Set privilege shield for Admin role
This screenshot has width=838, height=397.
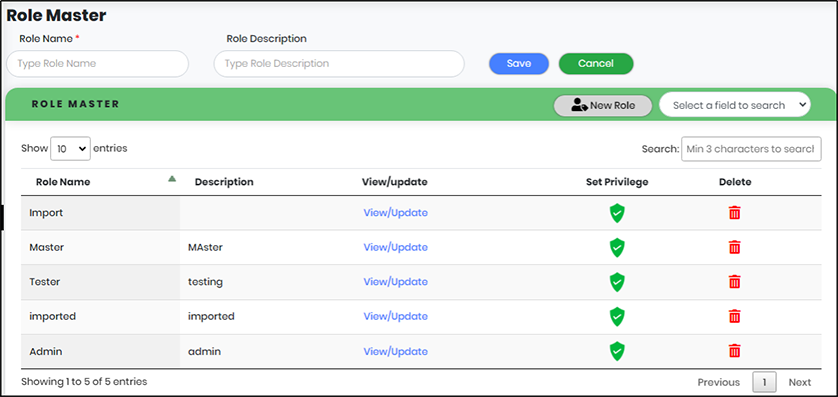coord(617,351)
